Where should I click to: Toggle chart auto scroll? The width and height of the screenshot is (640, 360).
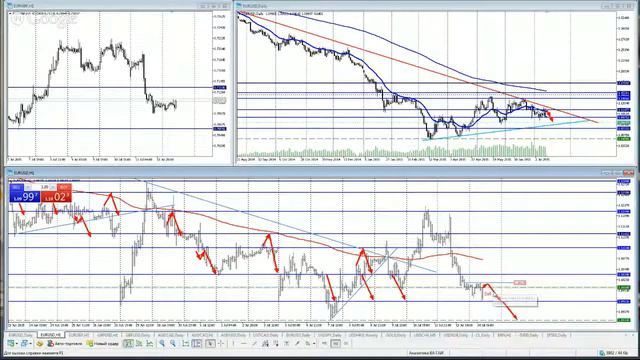(186, 344)
